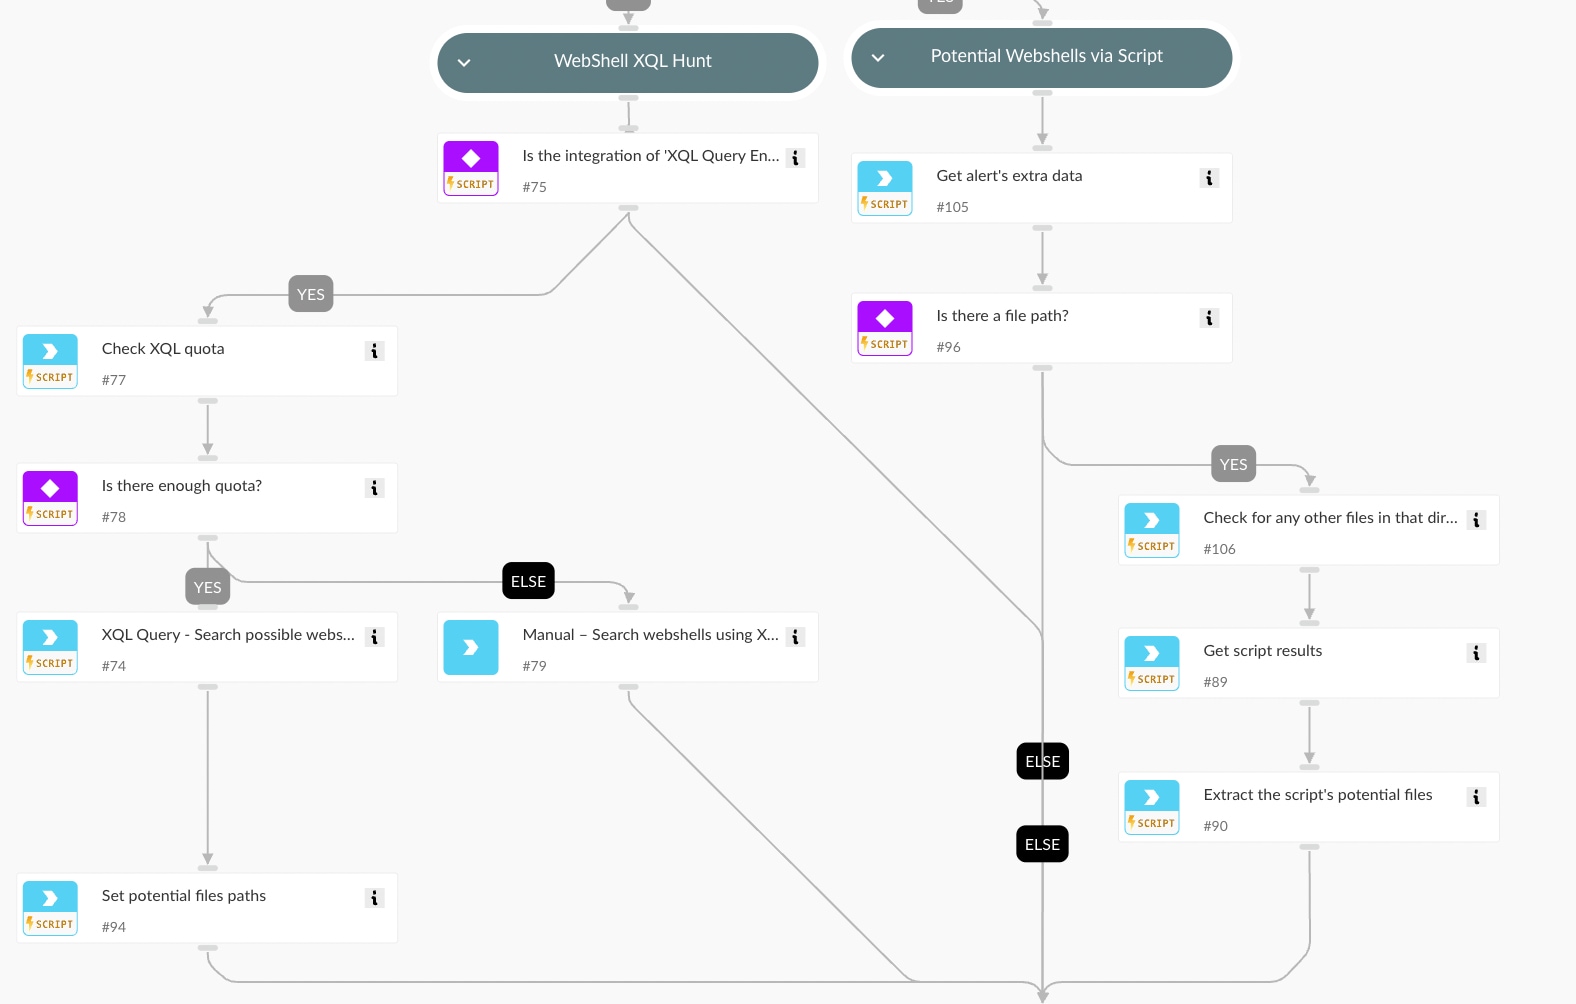Click the blue arrow icon on manual task #79
This screenshot has height=1004, width=1576.
click(471, 648)
